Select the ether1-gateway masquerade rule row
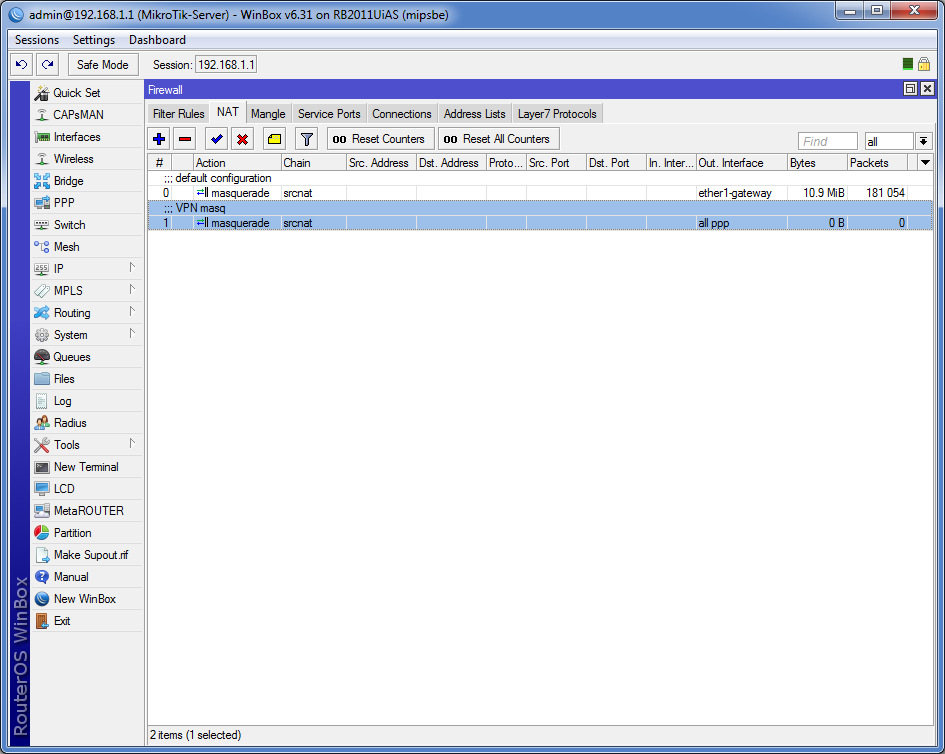 point(540,193)
